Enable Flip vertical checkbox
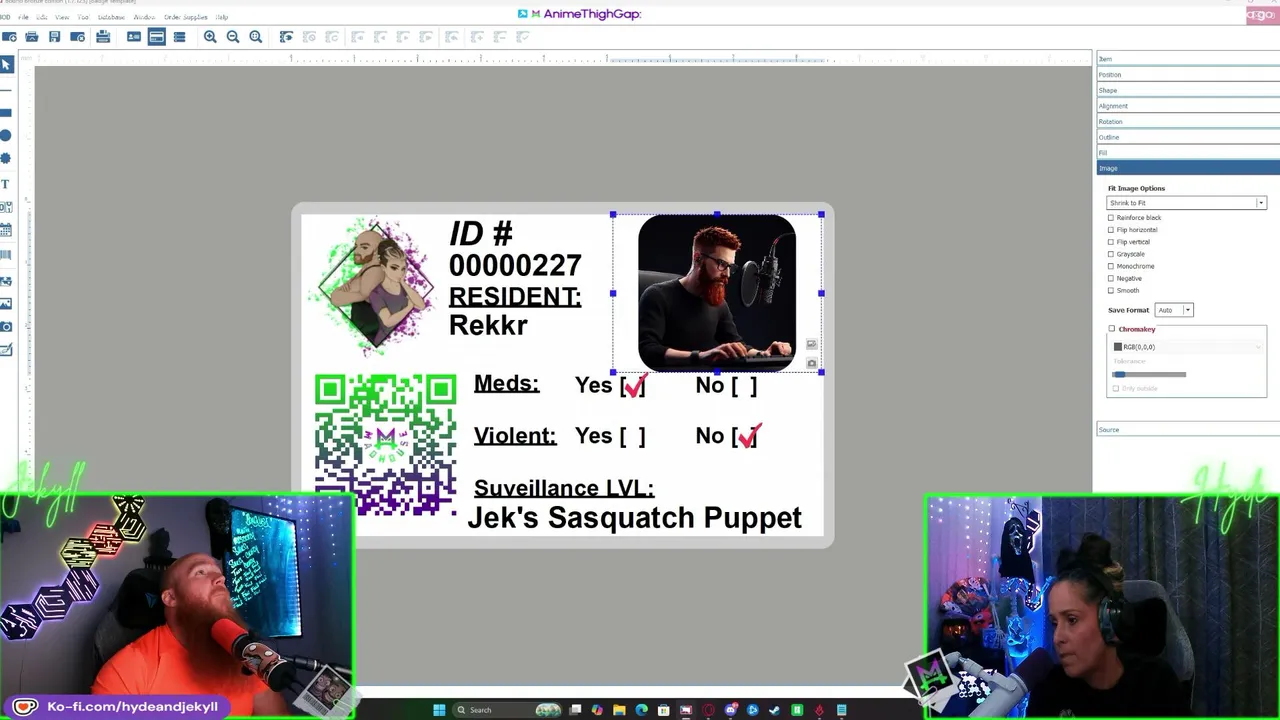 (x=1111, y=242)
